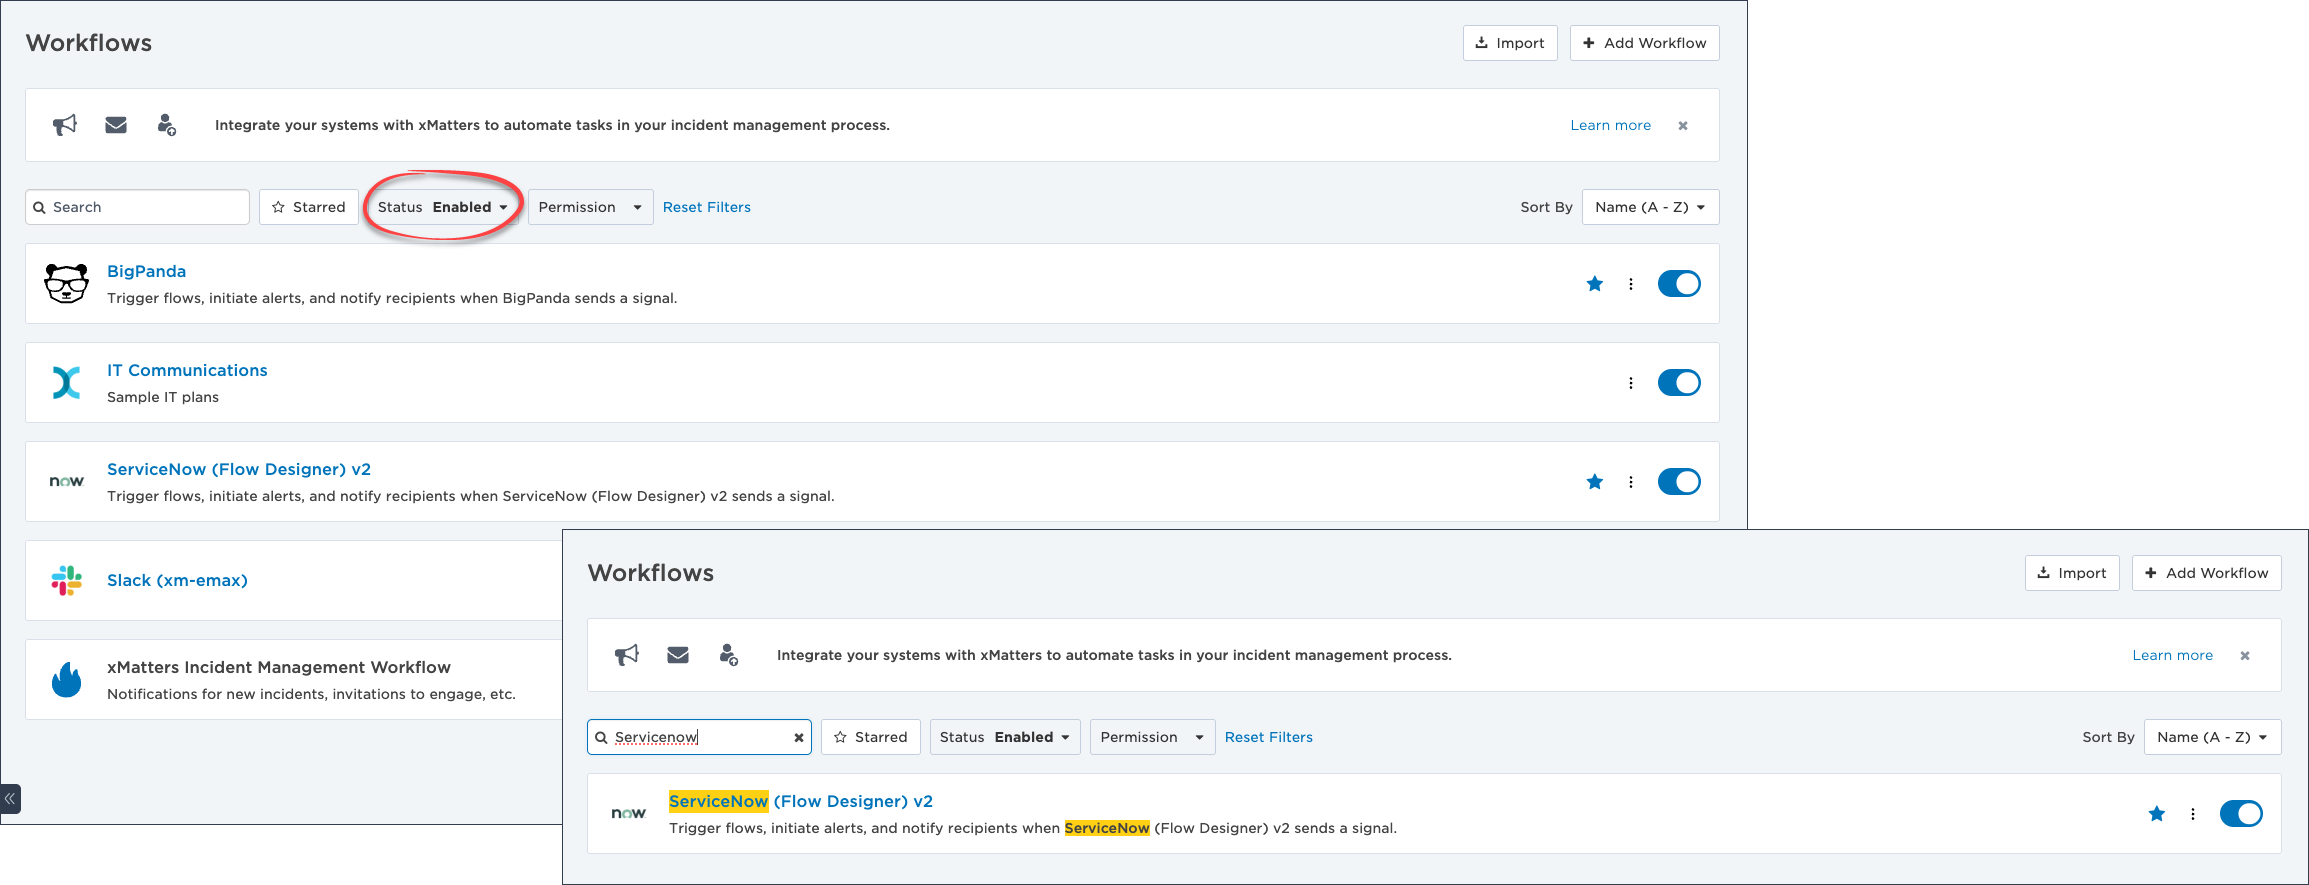The width and height of the screenshot is (2309, 885).
Task: Click the BigPanda description text
Action: coord(392,298)
